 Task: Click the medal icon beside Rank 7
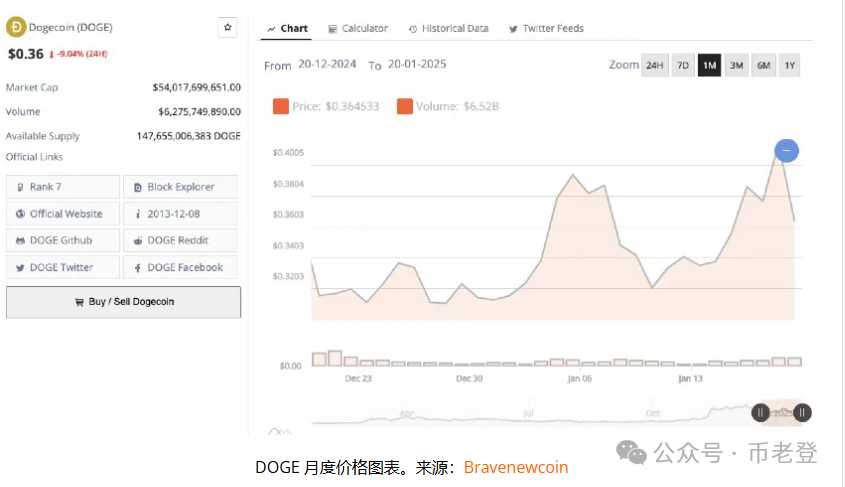(20, 187)
